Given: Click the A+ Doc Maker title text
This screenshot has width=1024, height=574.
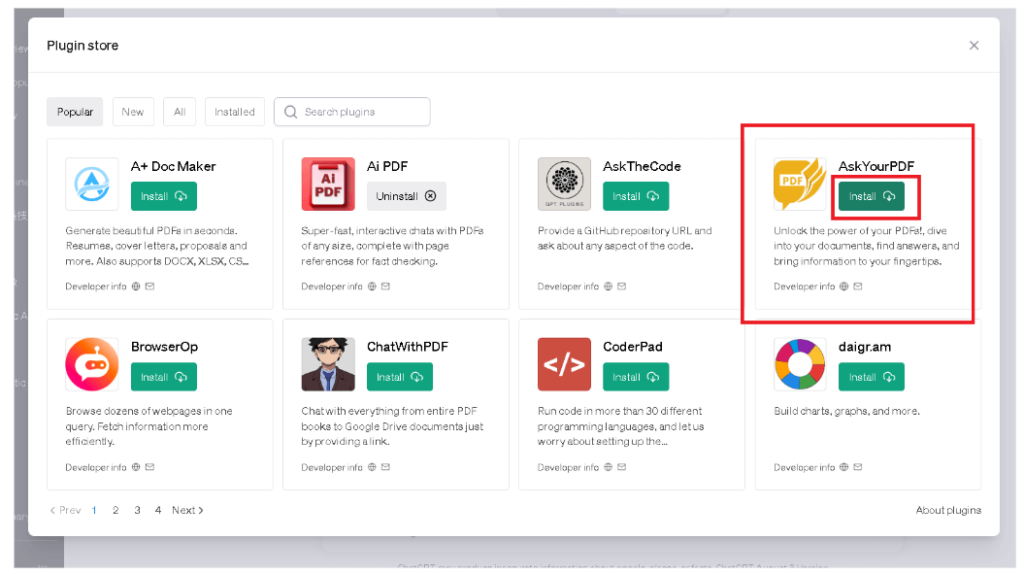Looking at the screenshot, I should pos(173,167).
